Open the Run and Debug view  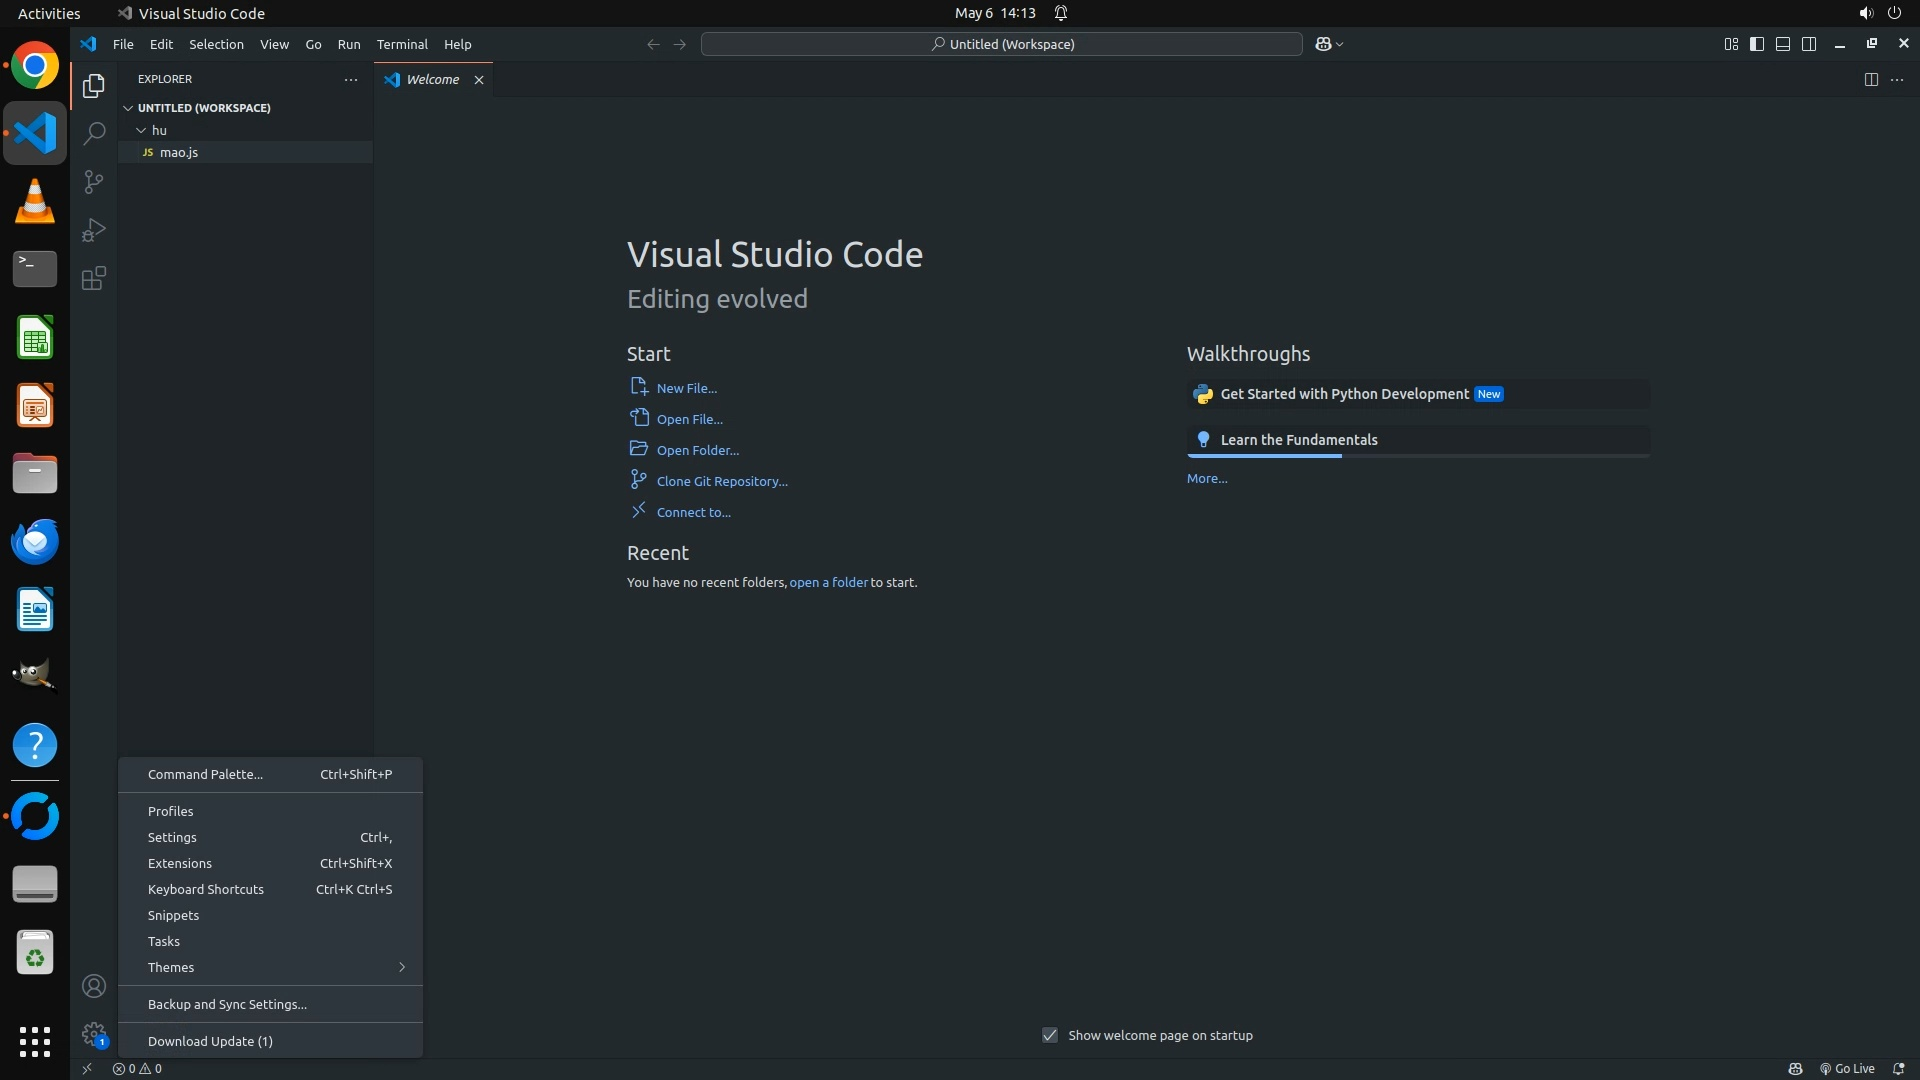(x=94, y=230)
